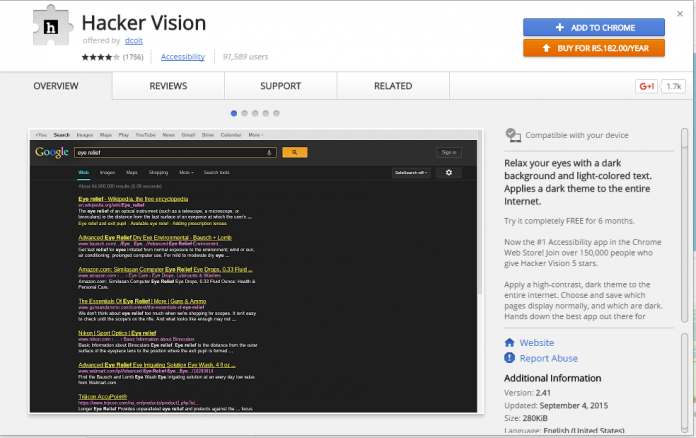Click the Additional Information heading
Screen dimensions: 696x438
[x=553, y=378]
